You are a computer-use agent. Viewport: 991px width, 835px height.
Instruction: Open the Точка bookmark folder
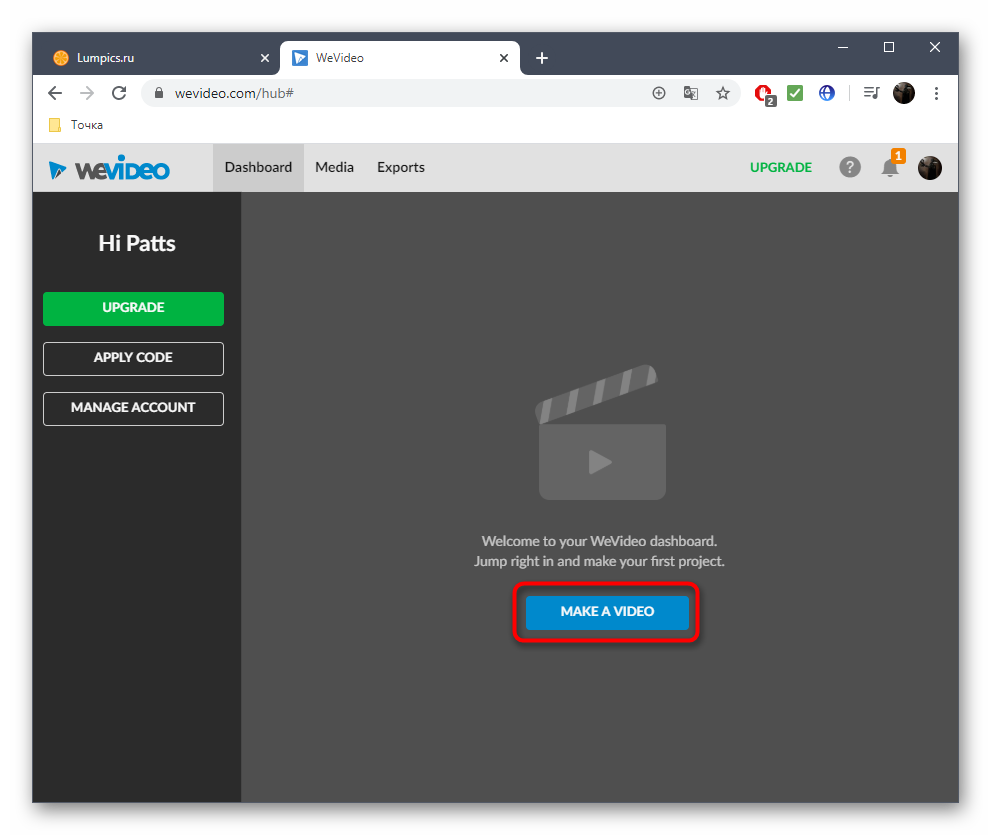click(76, 125)
